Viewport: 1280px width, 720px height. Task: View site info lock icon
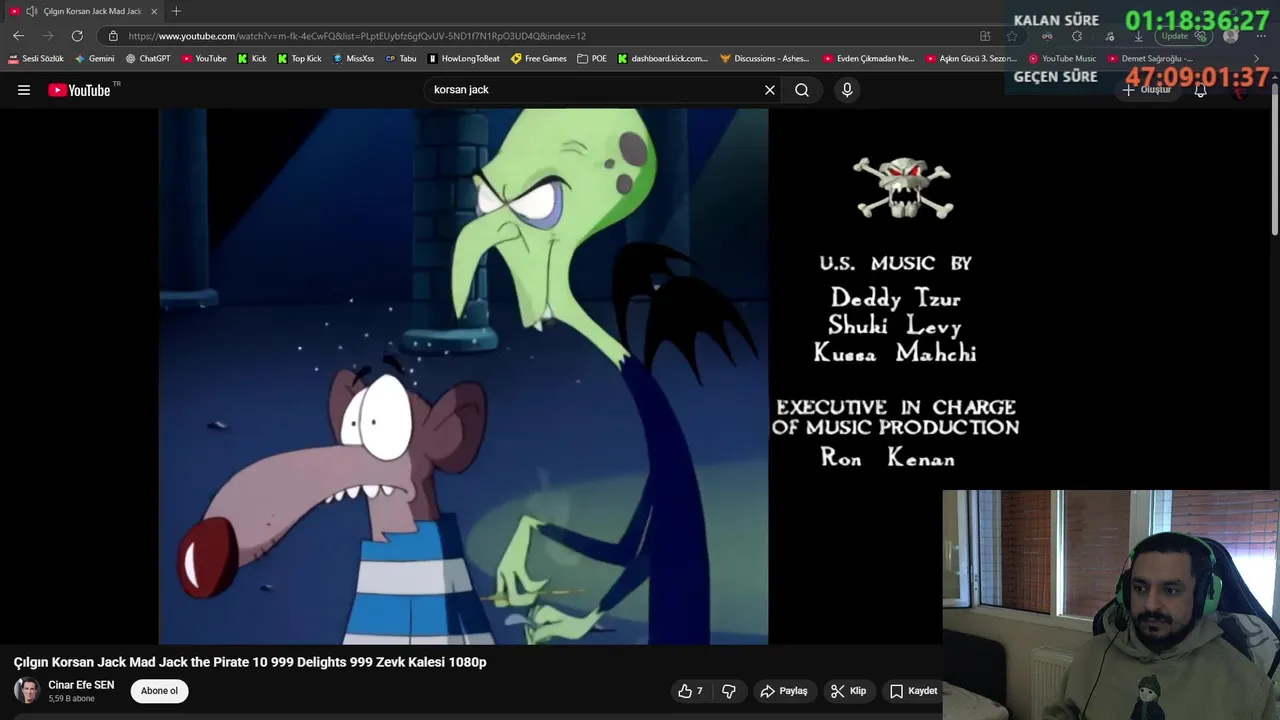(113, 36)
